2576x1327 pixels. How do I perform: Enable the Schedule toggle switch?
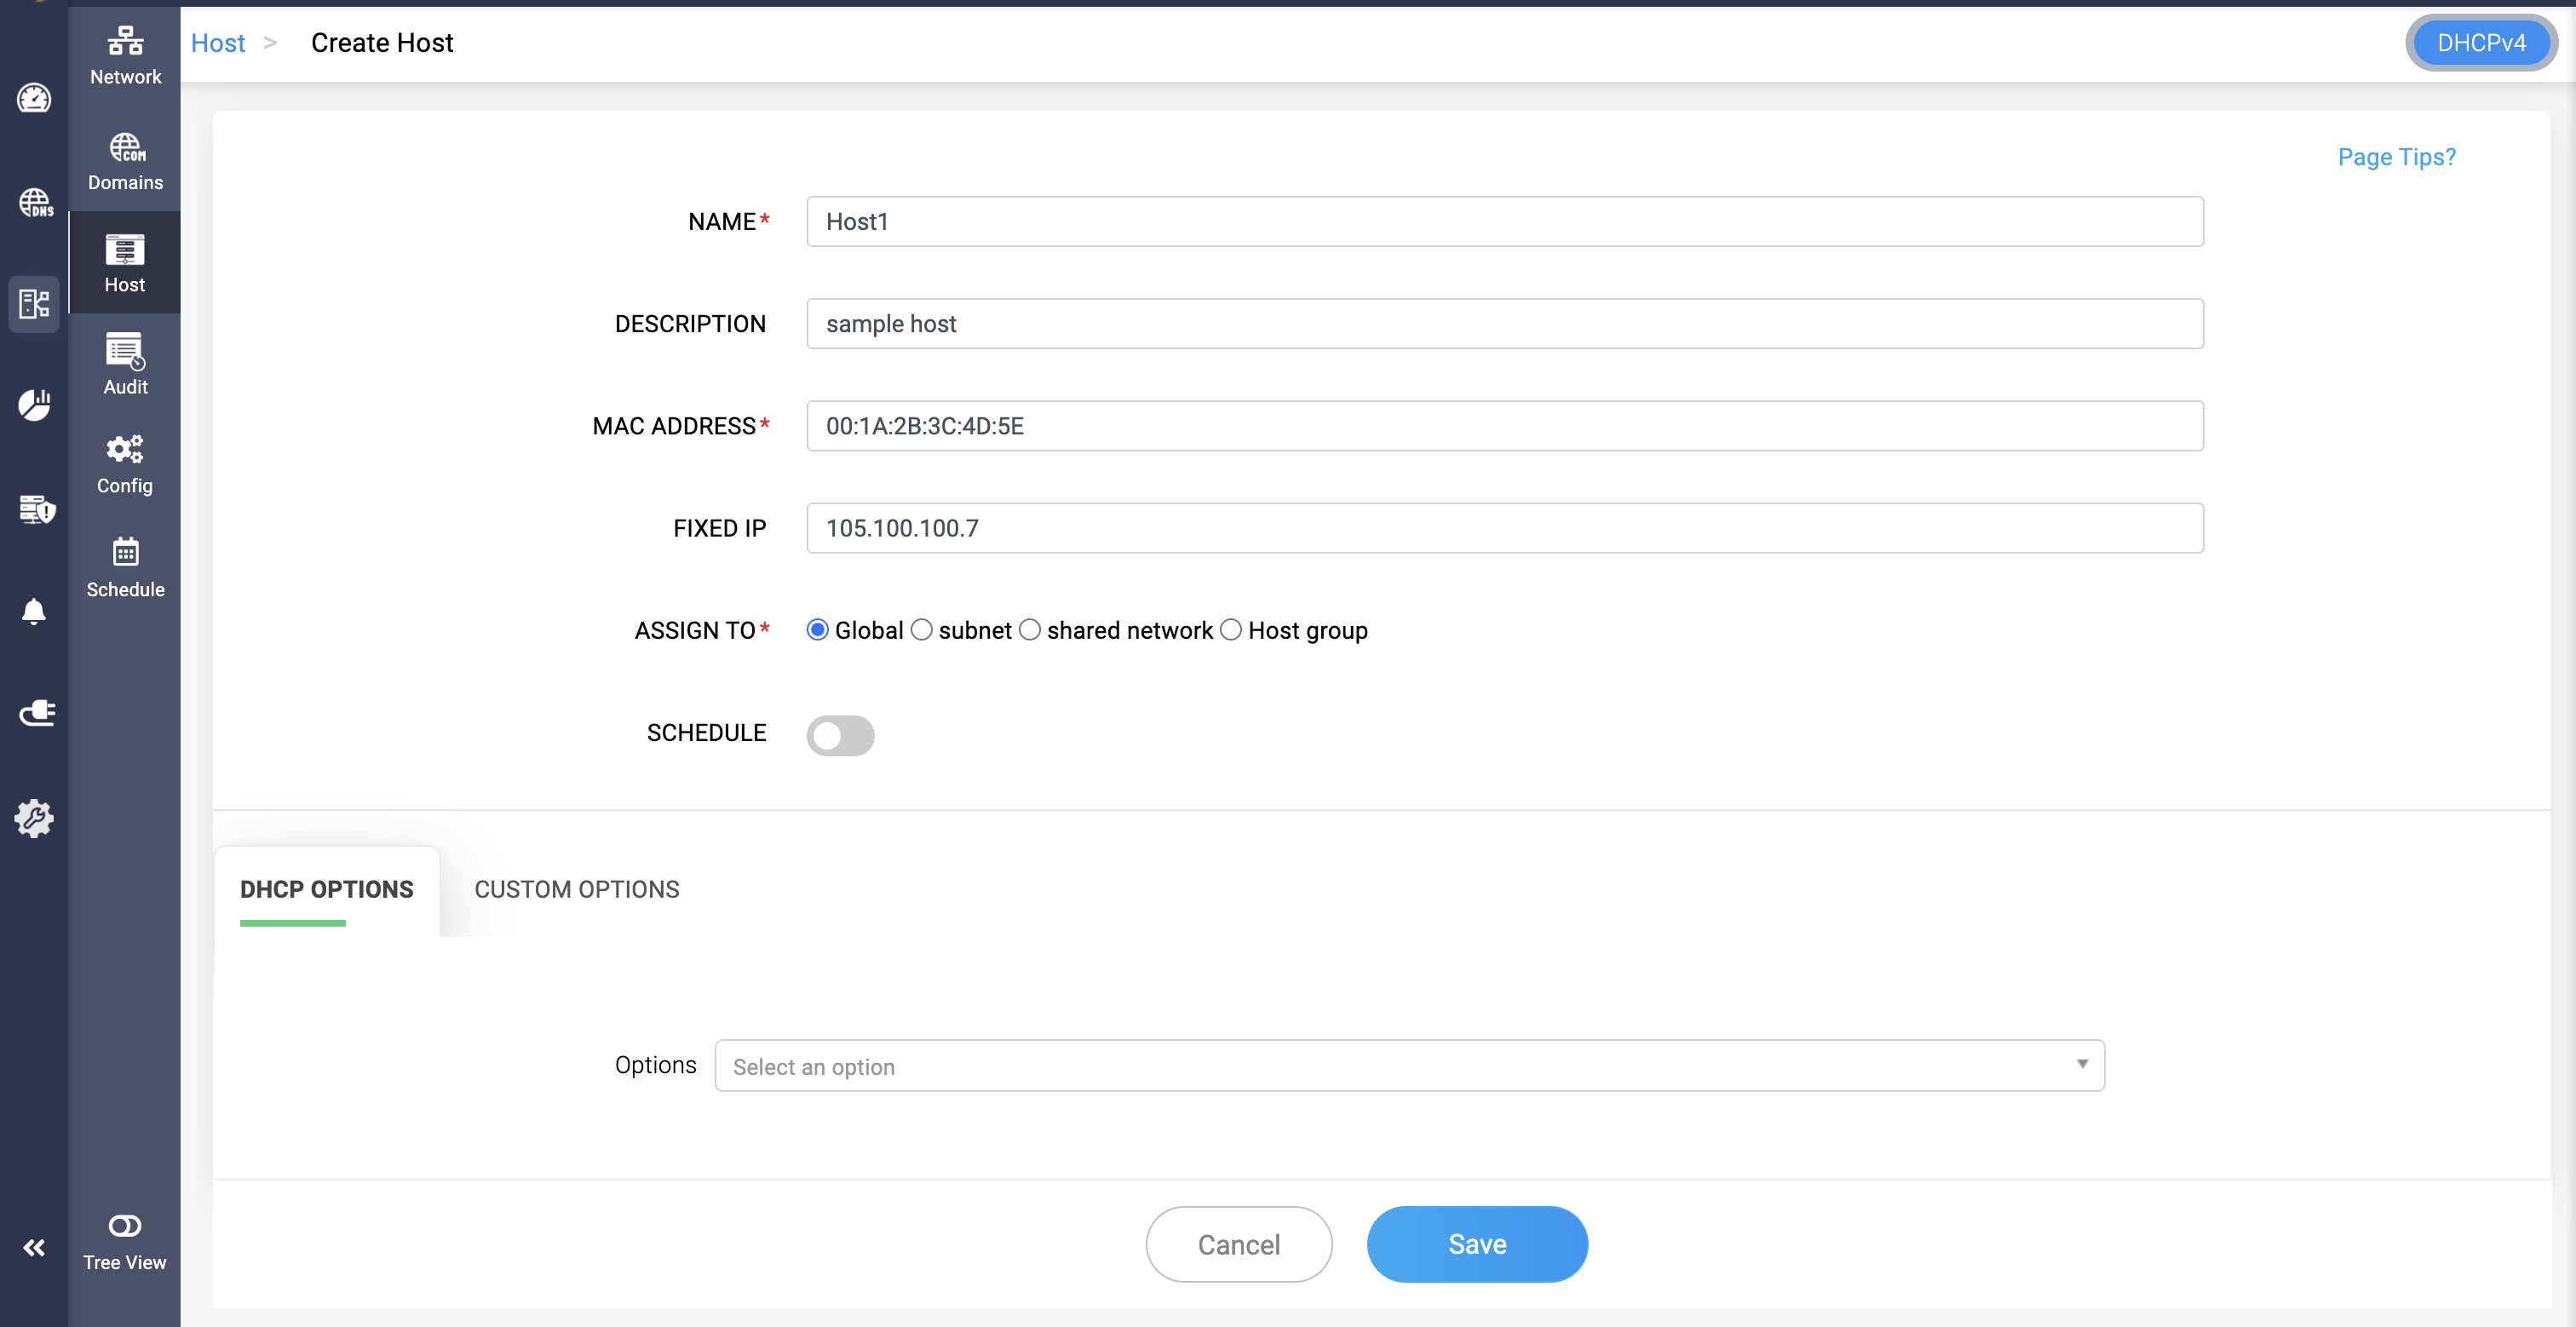[x=840, y=735]
